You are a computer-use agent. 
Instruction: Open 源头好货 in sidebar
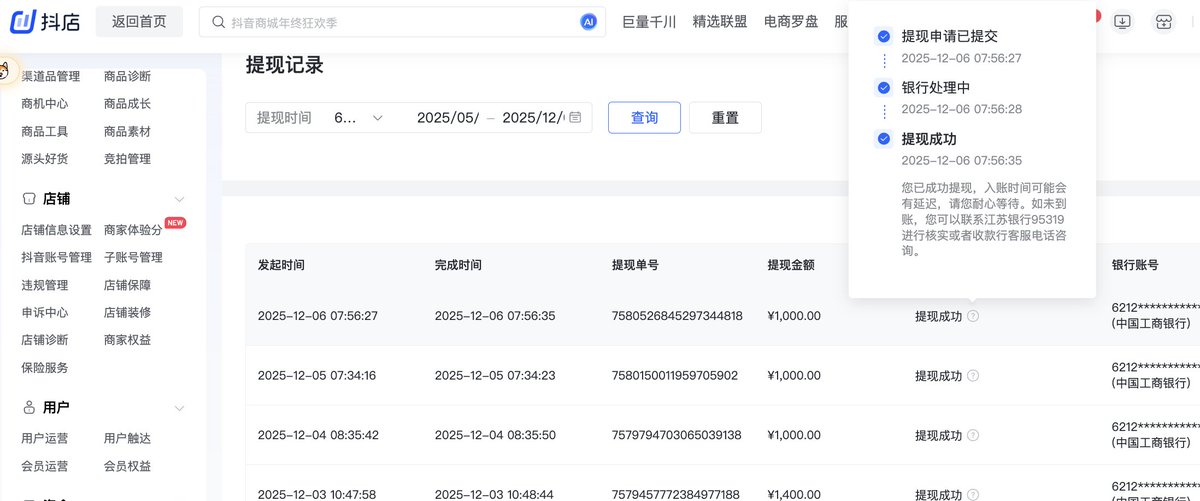point(45,158)
